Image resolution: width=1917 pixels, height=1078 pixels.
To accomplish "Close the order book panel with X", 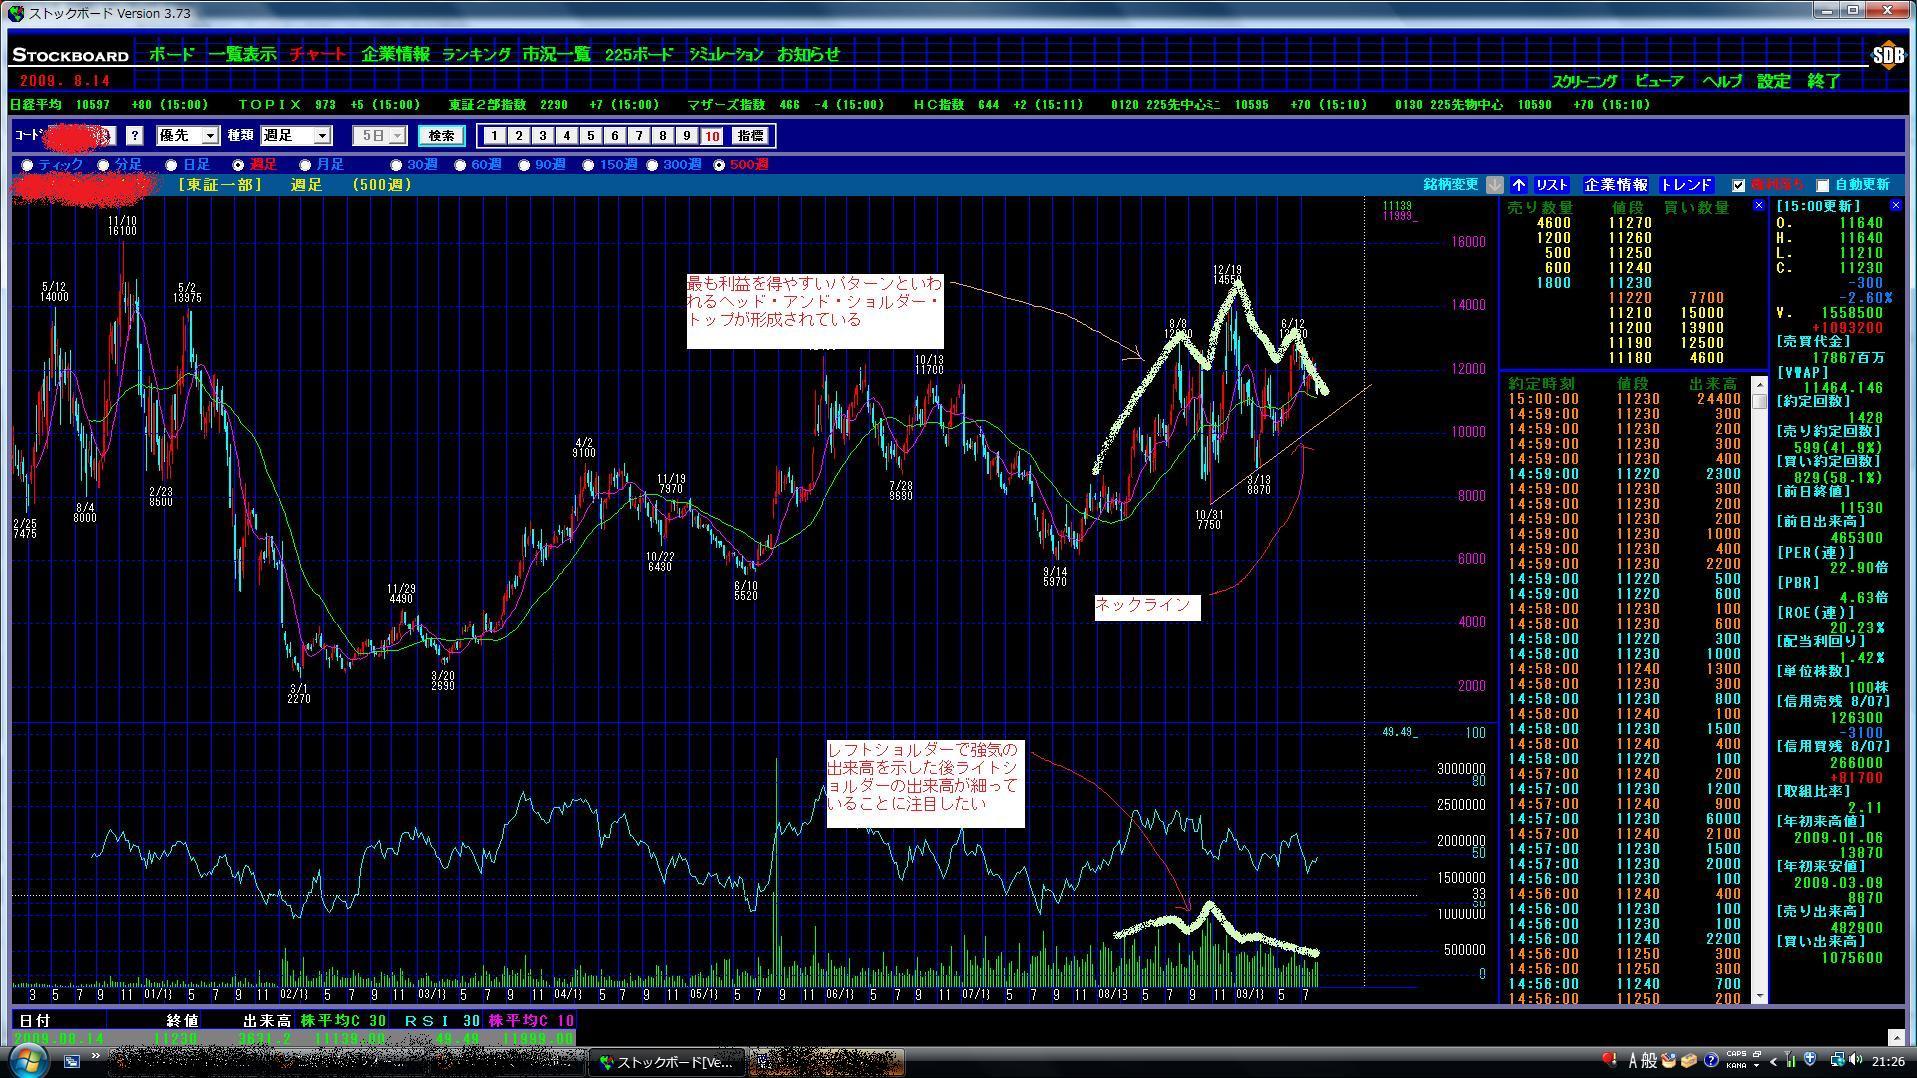I will [x=1759, y=205].
